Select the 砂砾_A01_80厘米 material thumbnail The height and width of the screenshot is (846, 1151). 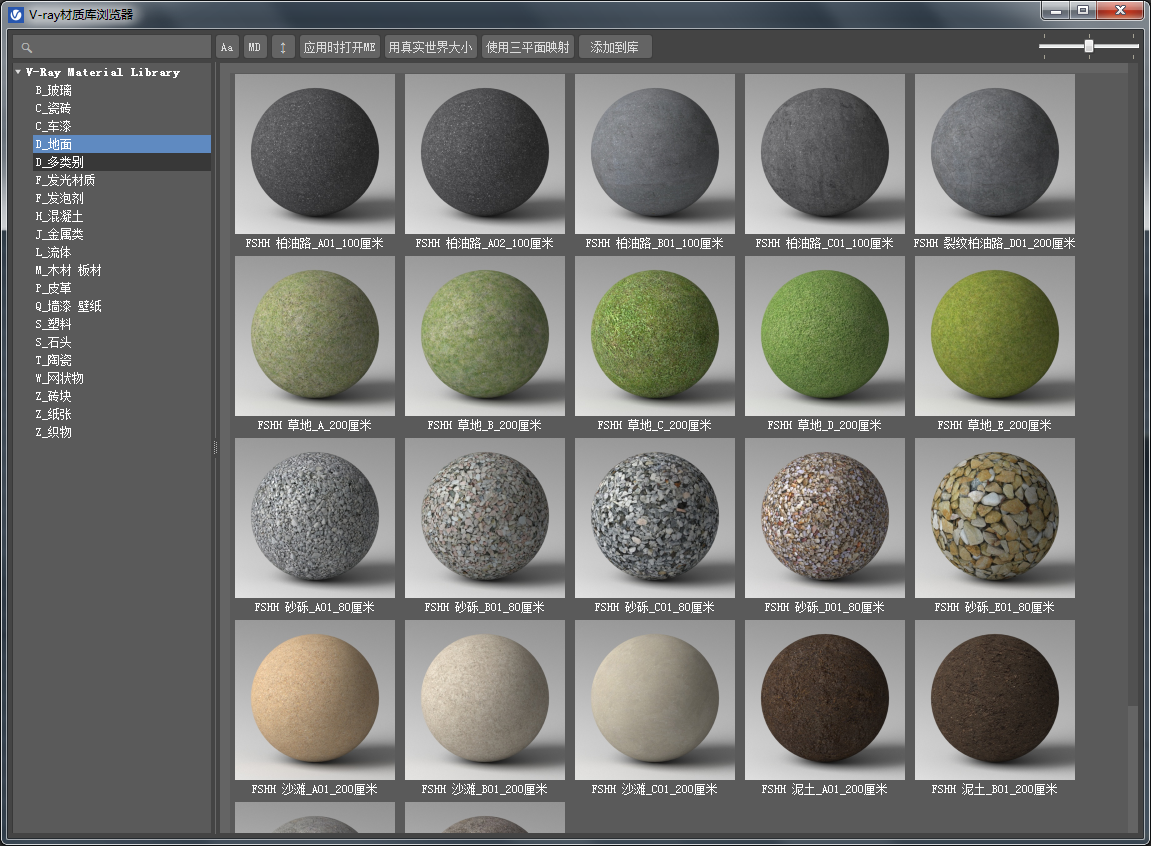[315, 518]
